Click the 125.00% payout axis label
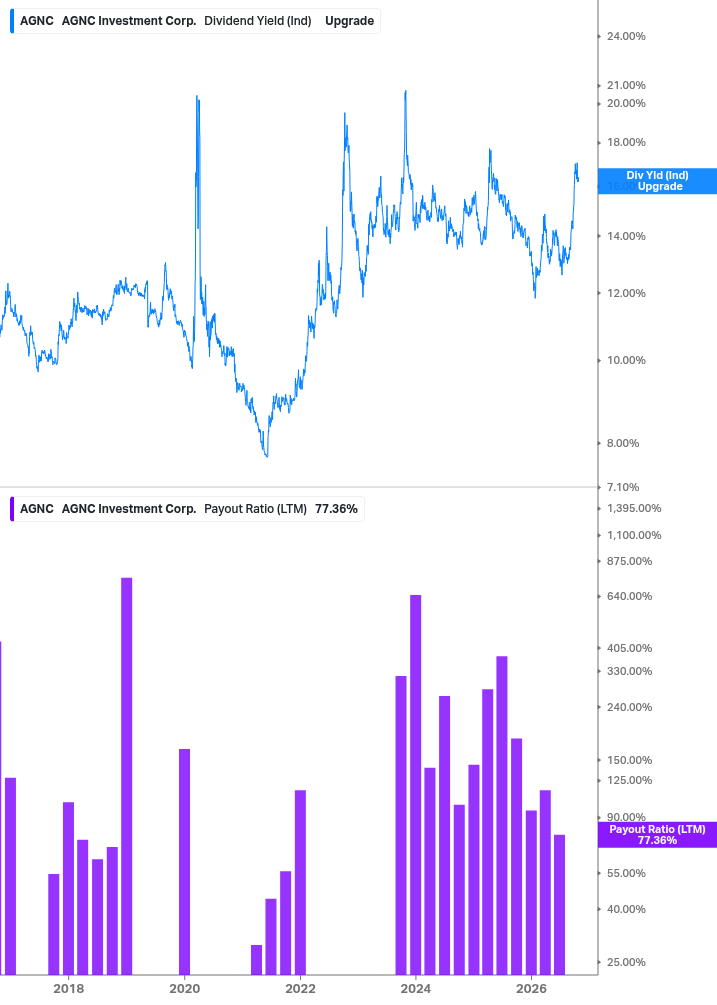This screenshot has width=717, height=1005. pos(629,780)
